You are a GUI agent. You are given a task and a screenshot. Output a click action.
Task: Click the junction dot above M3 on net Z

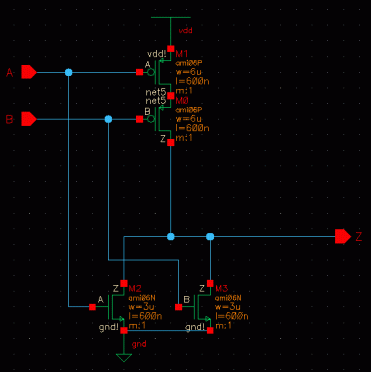point(210,236)
